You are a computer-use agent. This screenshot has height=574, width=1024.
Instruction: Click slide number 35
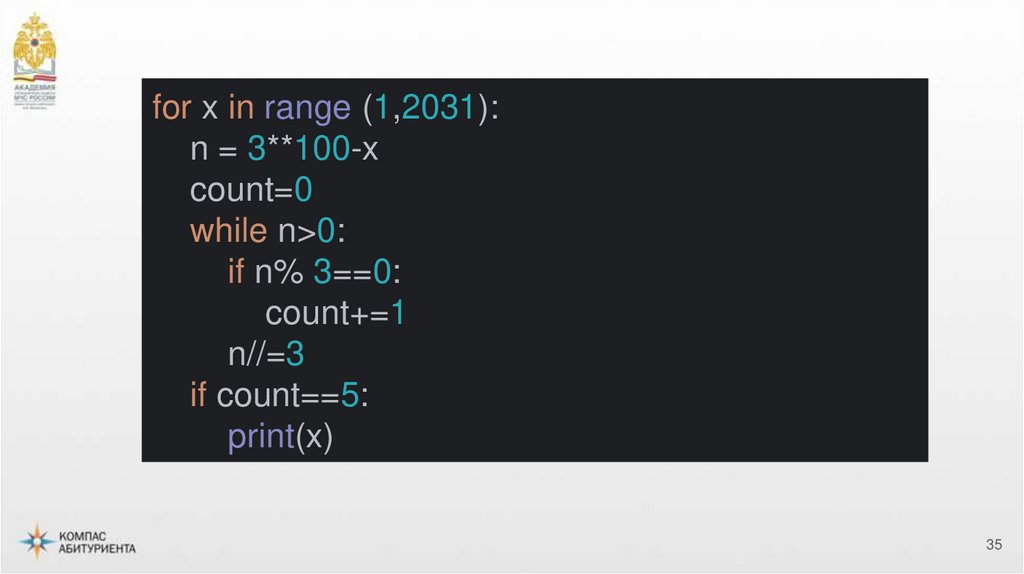pos(993,545)
